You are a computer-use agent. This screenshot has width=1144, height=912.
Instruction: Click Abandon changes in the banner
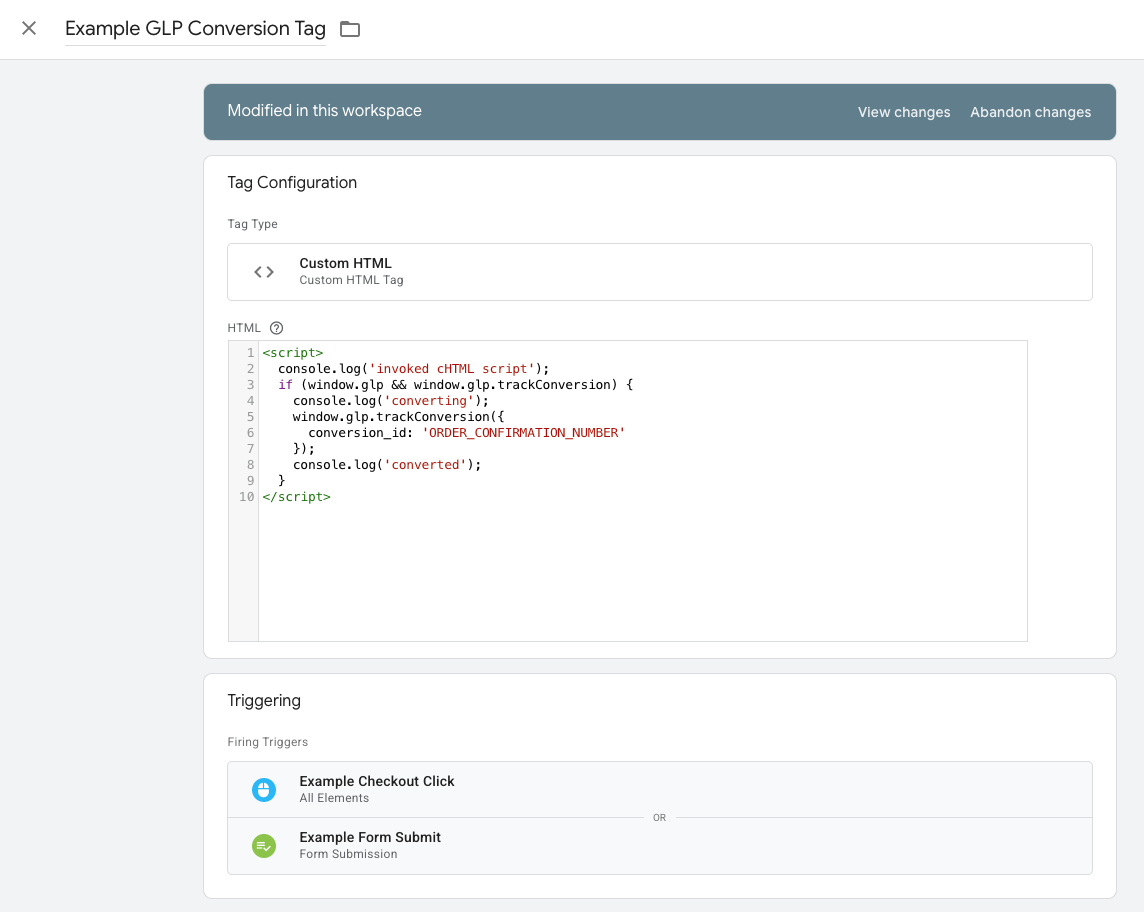1030,112
